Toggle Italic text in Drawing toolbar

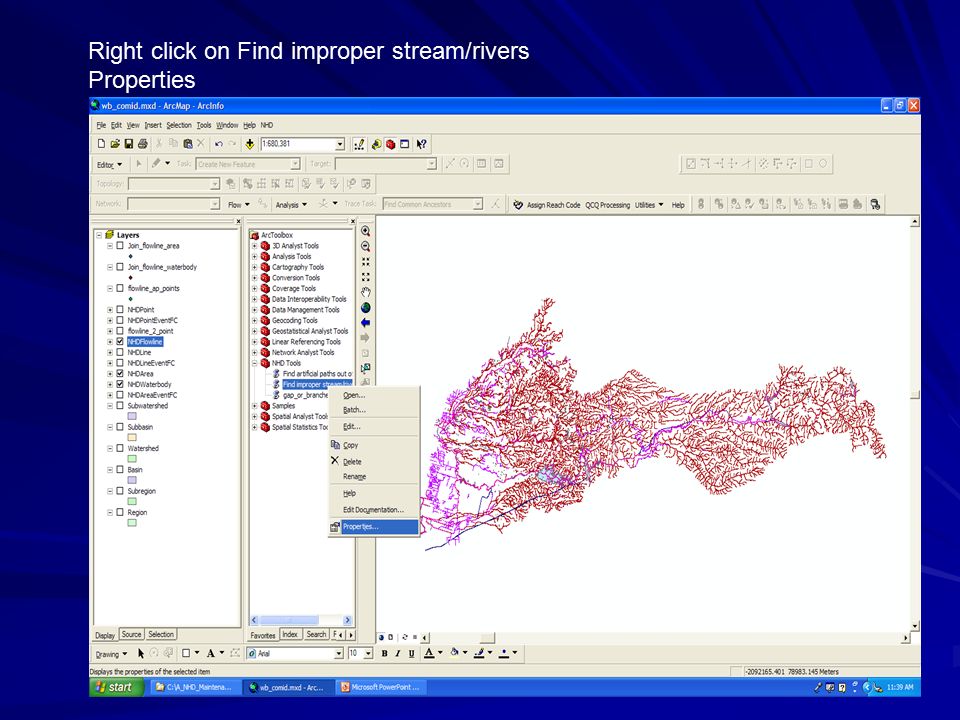(398, 653)
